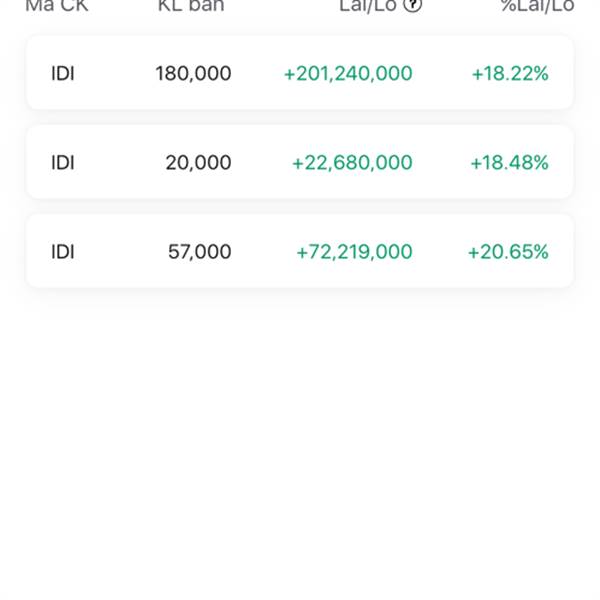Click the 20,000 sold volume value
This screenshot has height=600, width=600.
click(x=199, y=162)
